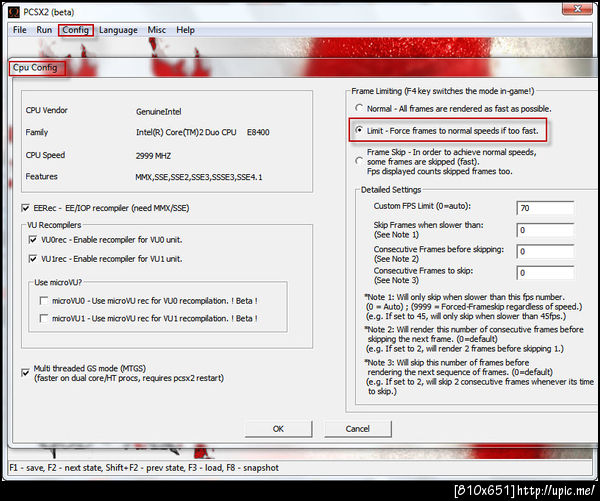Open the Misc menu
The width and height of the screenshot is (600, 501).
[x=157, y=30]
